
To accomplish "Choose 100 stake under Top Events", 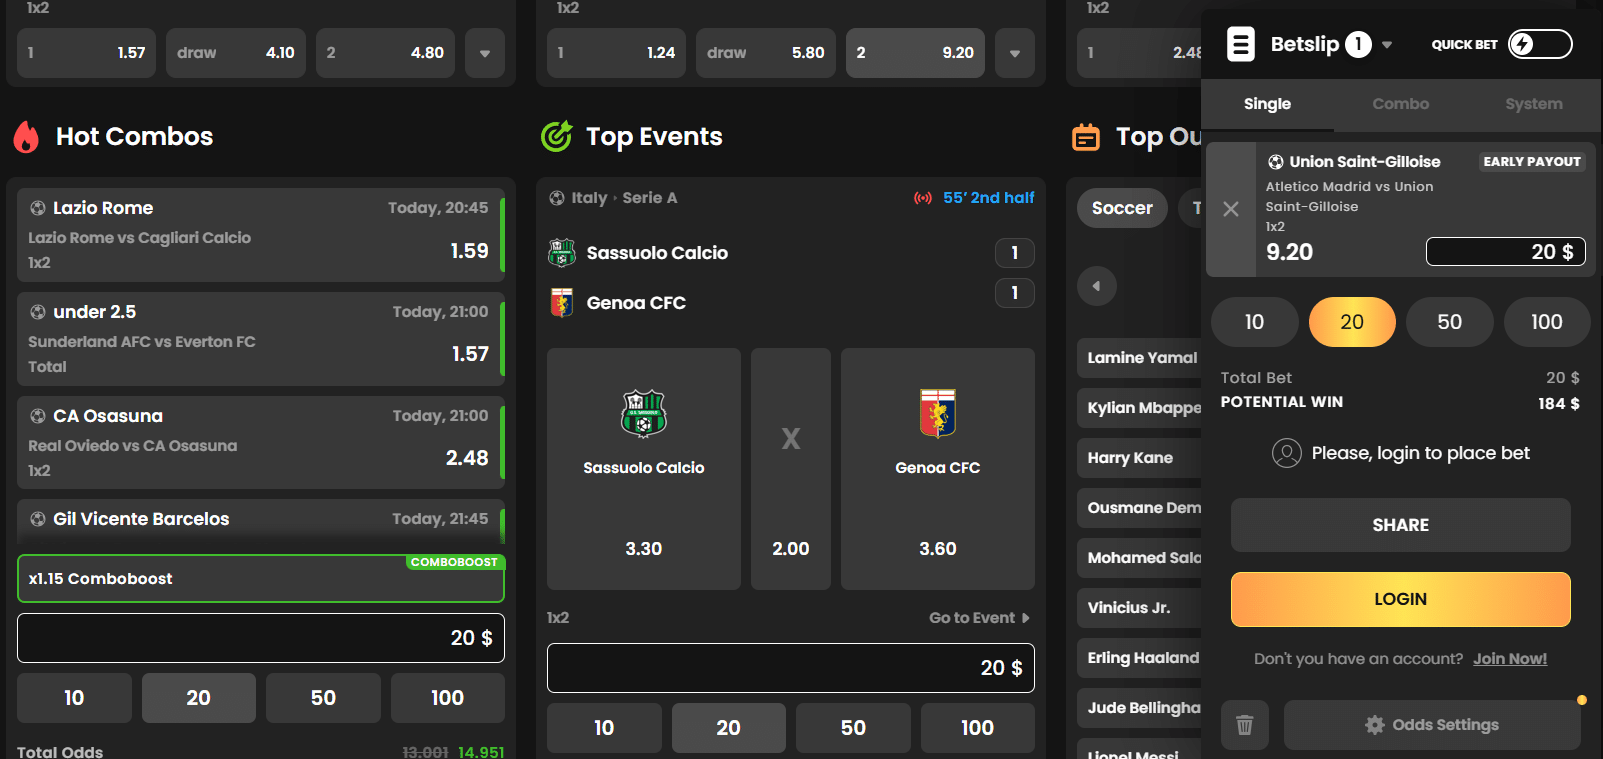I will [977, 728].
